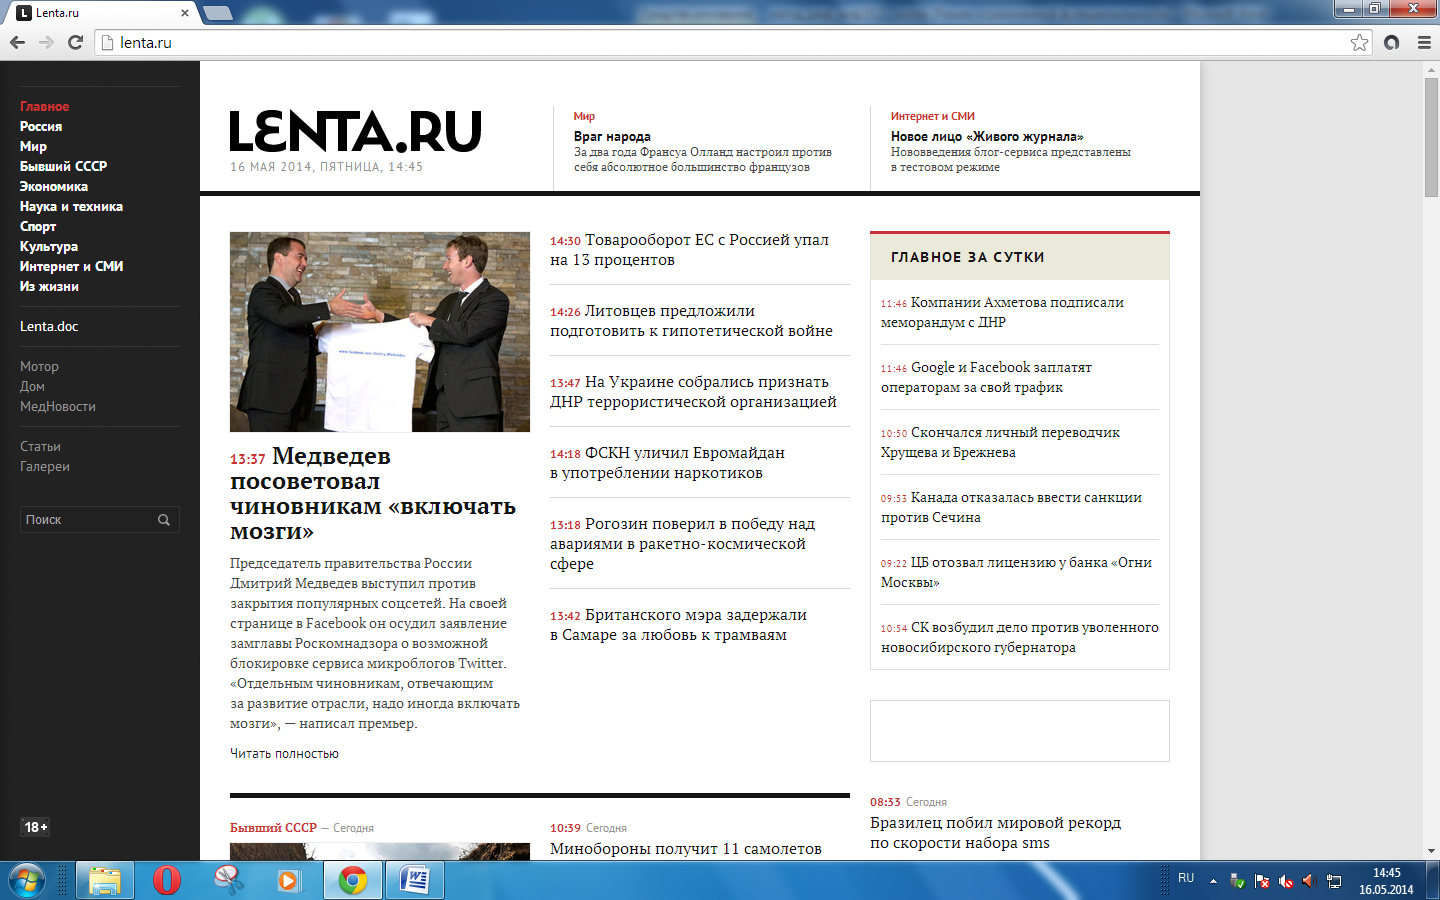Click the red Бывший СССР label above lower article
The width and height of the screenshot is (1440, 900).
(273, 828)
